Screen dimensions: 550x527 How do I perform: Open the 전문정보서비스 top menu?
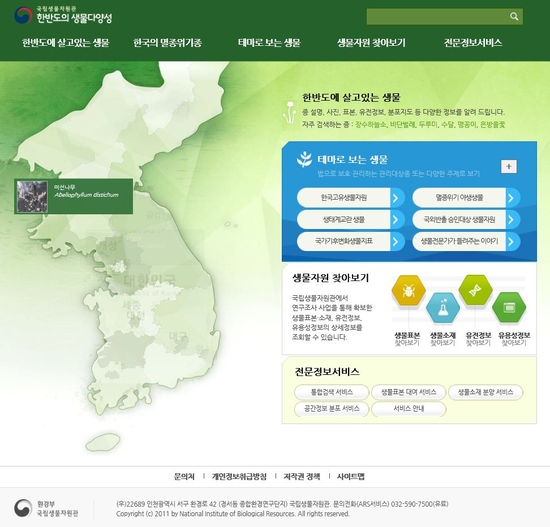coord(473,43)
